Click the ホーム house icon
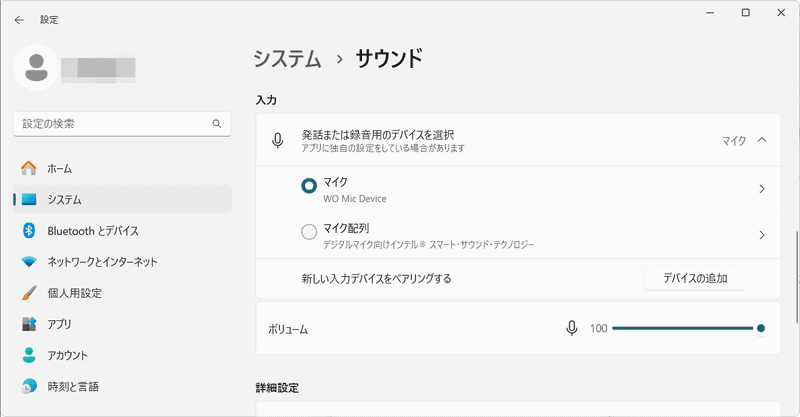 coord(29,168)
